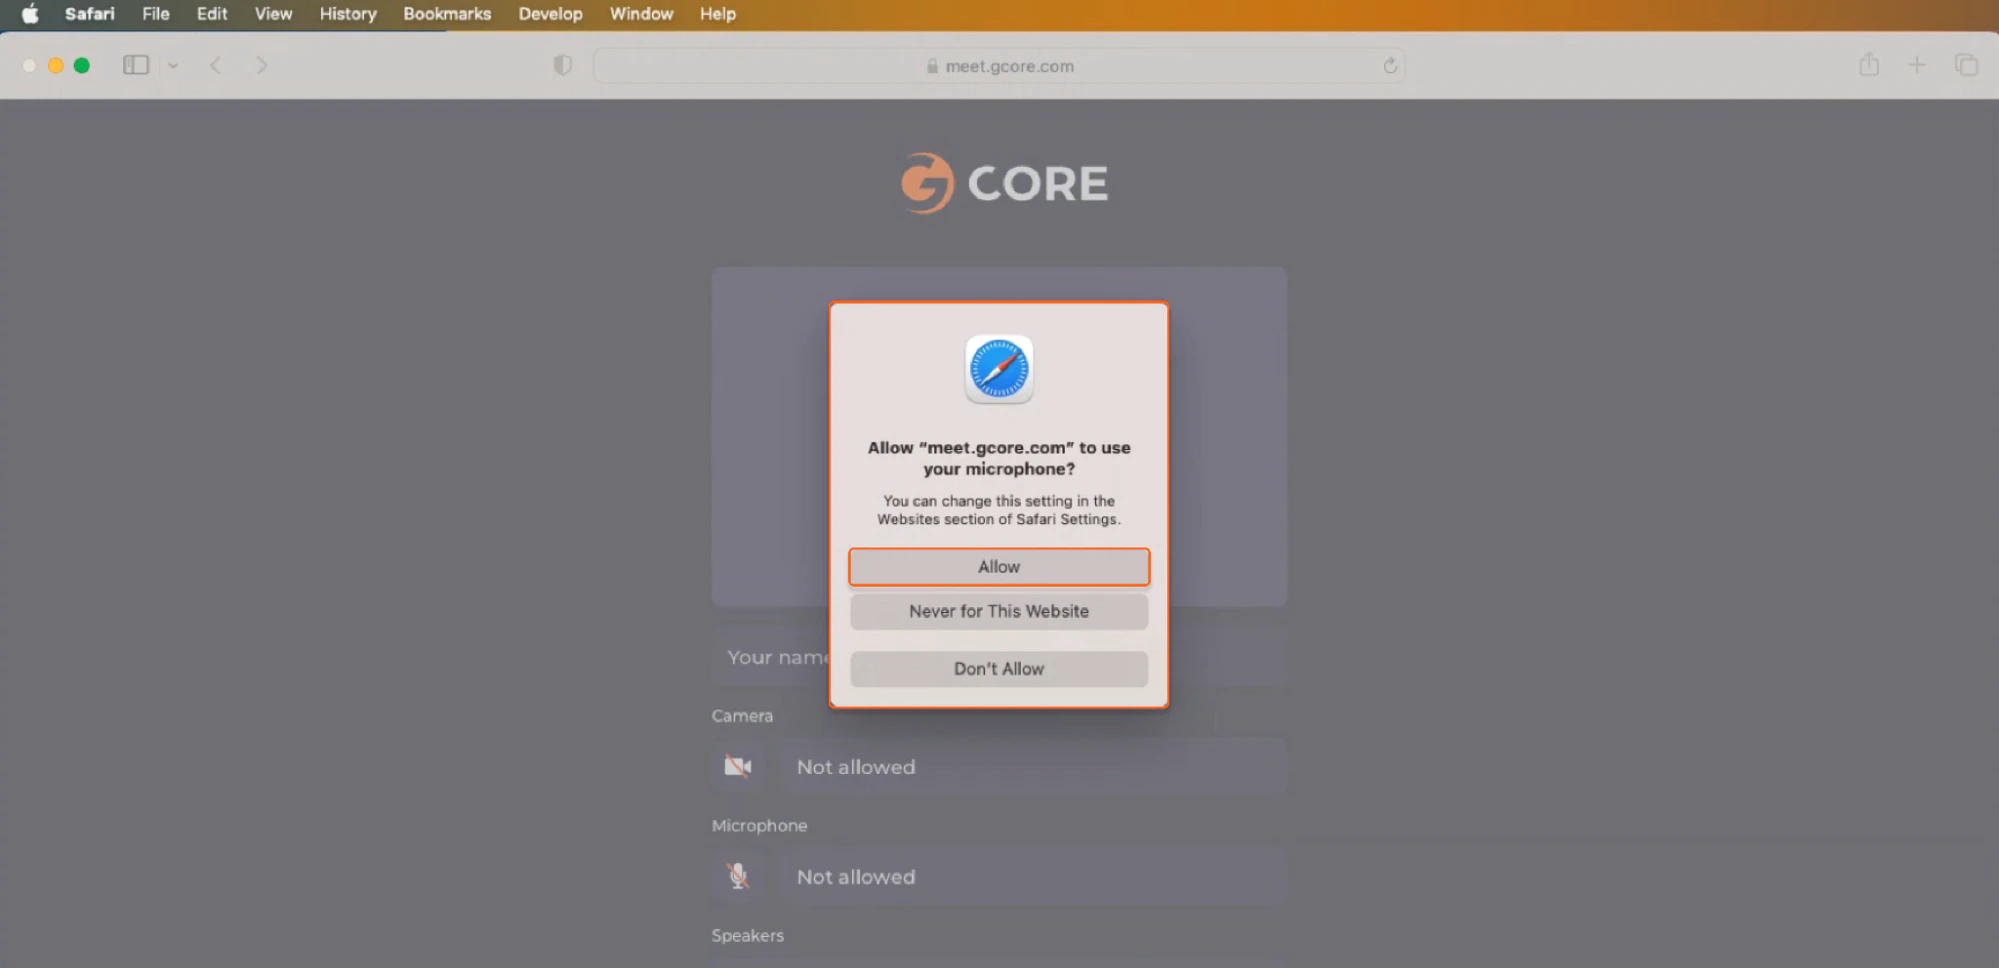This screenshot has width=1999, height=969.
Task: Click Allow in the microphone permission dialog
Action: click(999, 567)
